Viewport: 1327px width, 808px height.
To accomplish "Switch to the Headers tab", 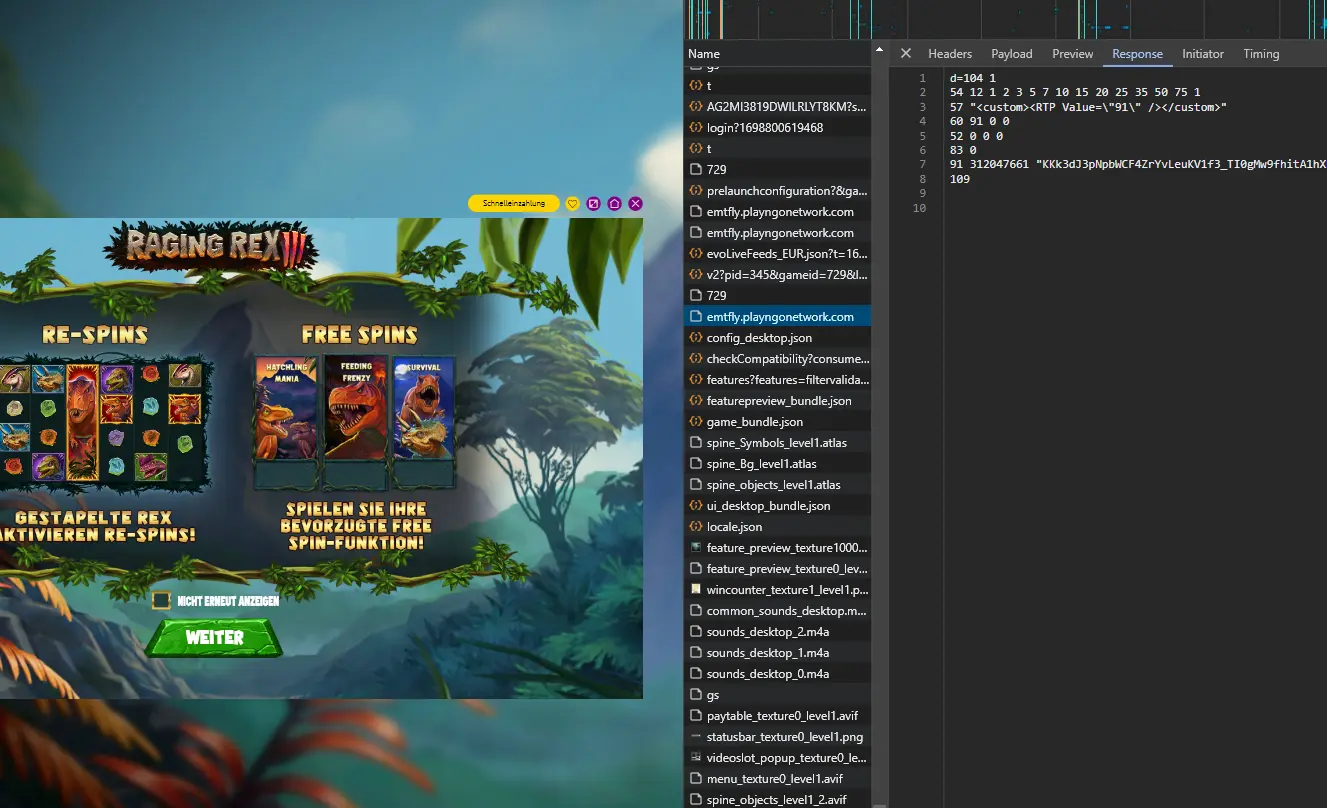I will coord(950,54).
